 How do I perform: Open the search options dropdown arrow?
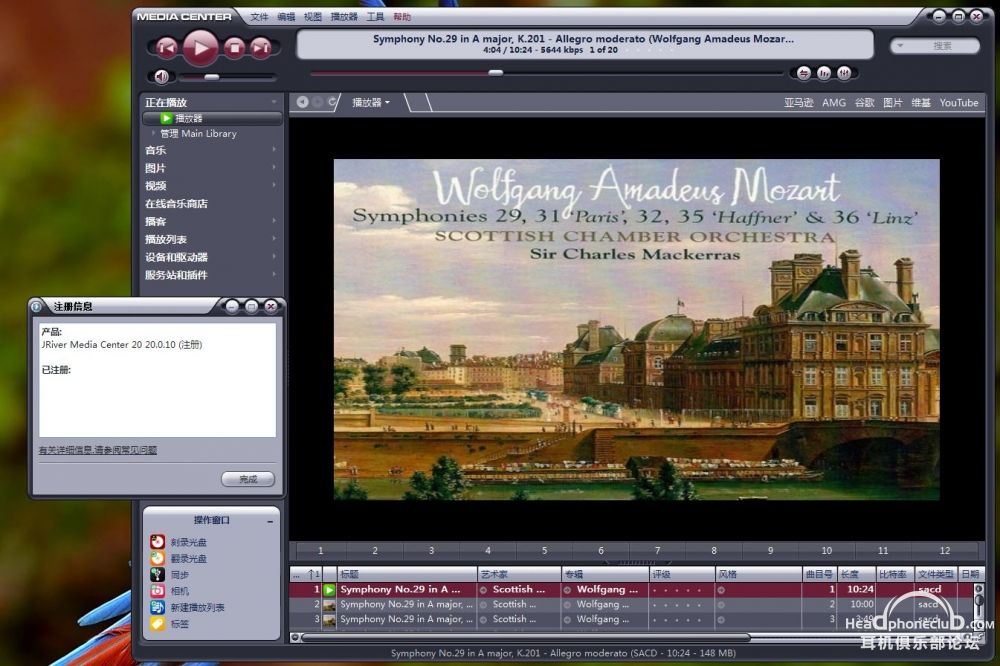pyautogui.click(x=900, y=46)
